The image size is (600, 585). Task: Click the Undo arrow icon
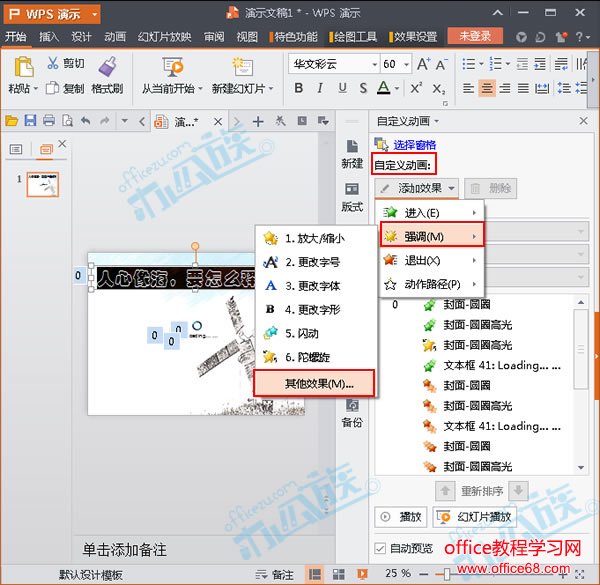click(85, 121)
